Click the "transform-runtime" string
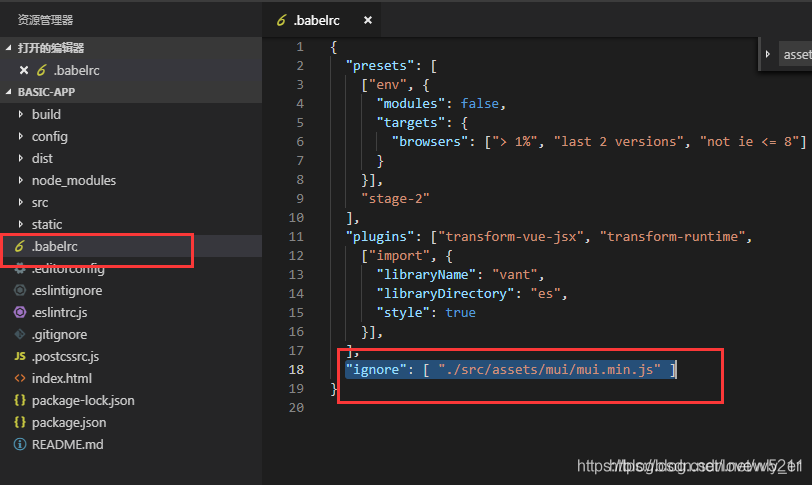 click(x=673, y=237)
